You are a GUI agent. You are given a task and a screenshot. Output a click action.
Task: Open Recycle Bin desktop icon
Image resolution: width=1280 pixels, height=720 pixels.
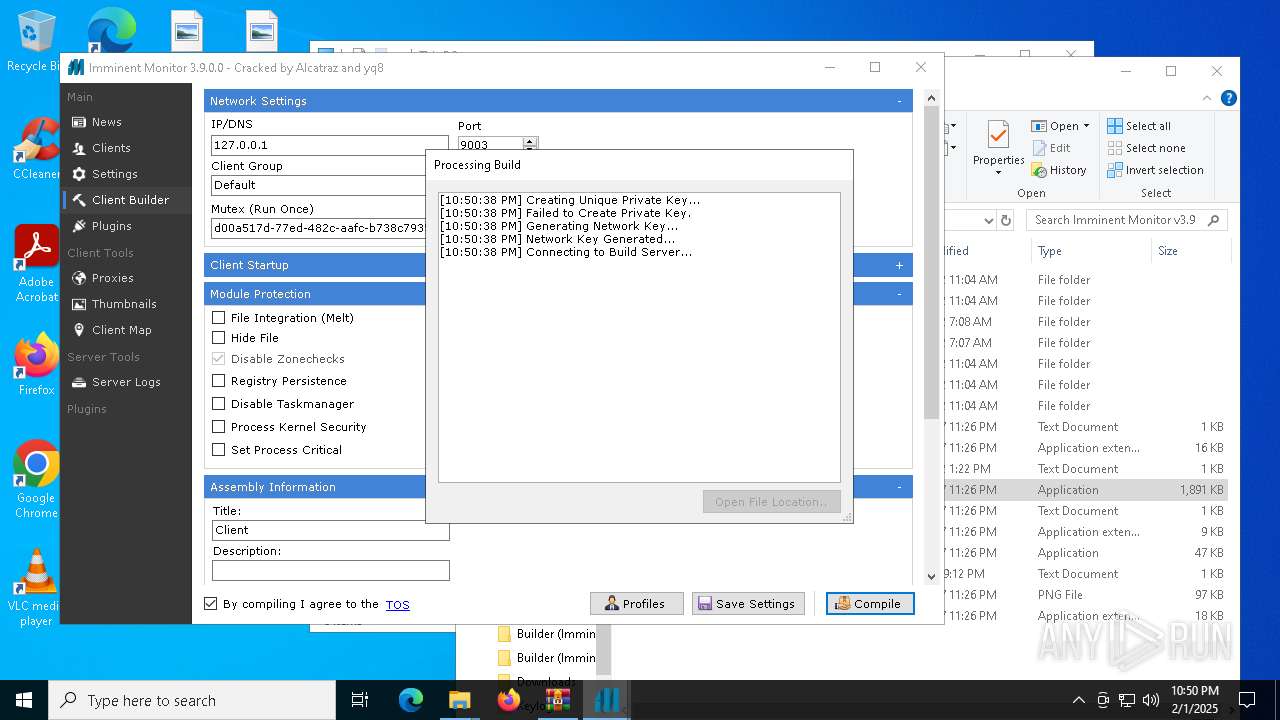[x=35, y=41]
